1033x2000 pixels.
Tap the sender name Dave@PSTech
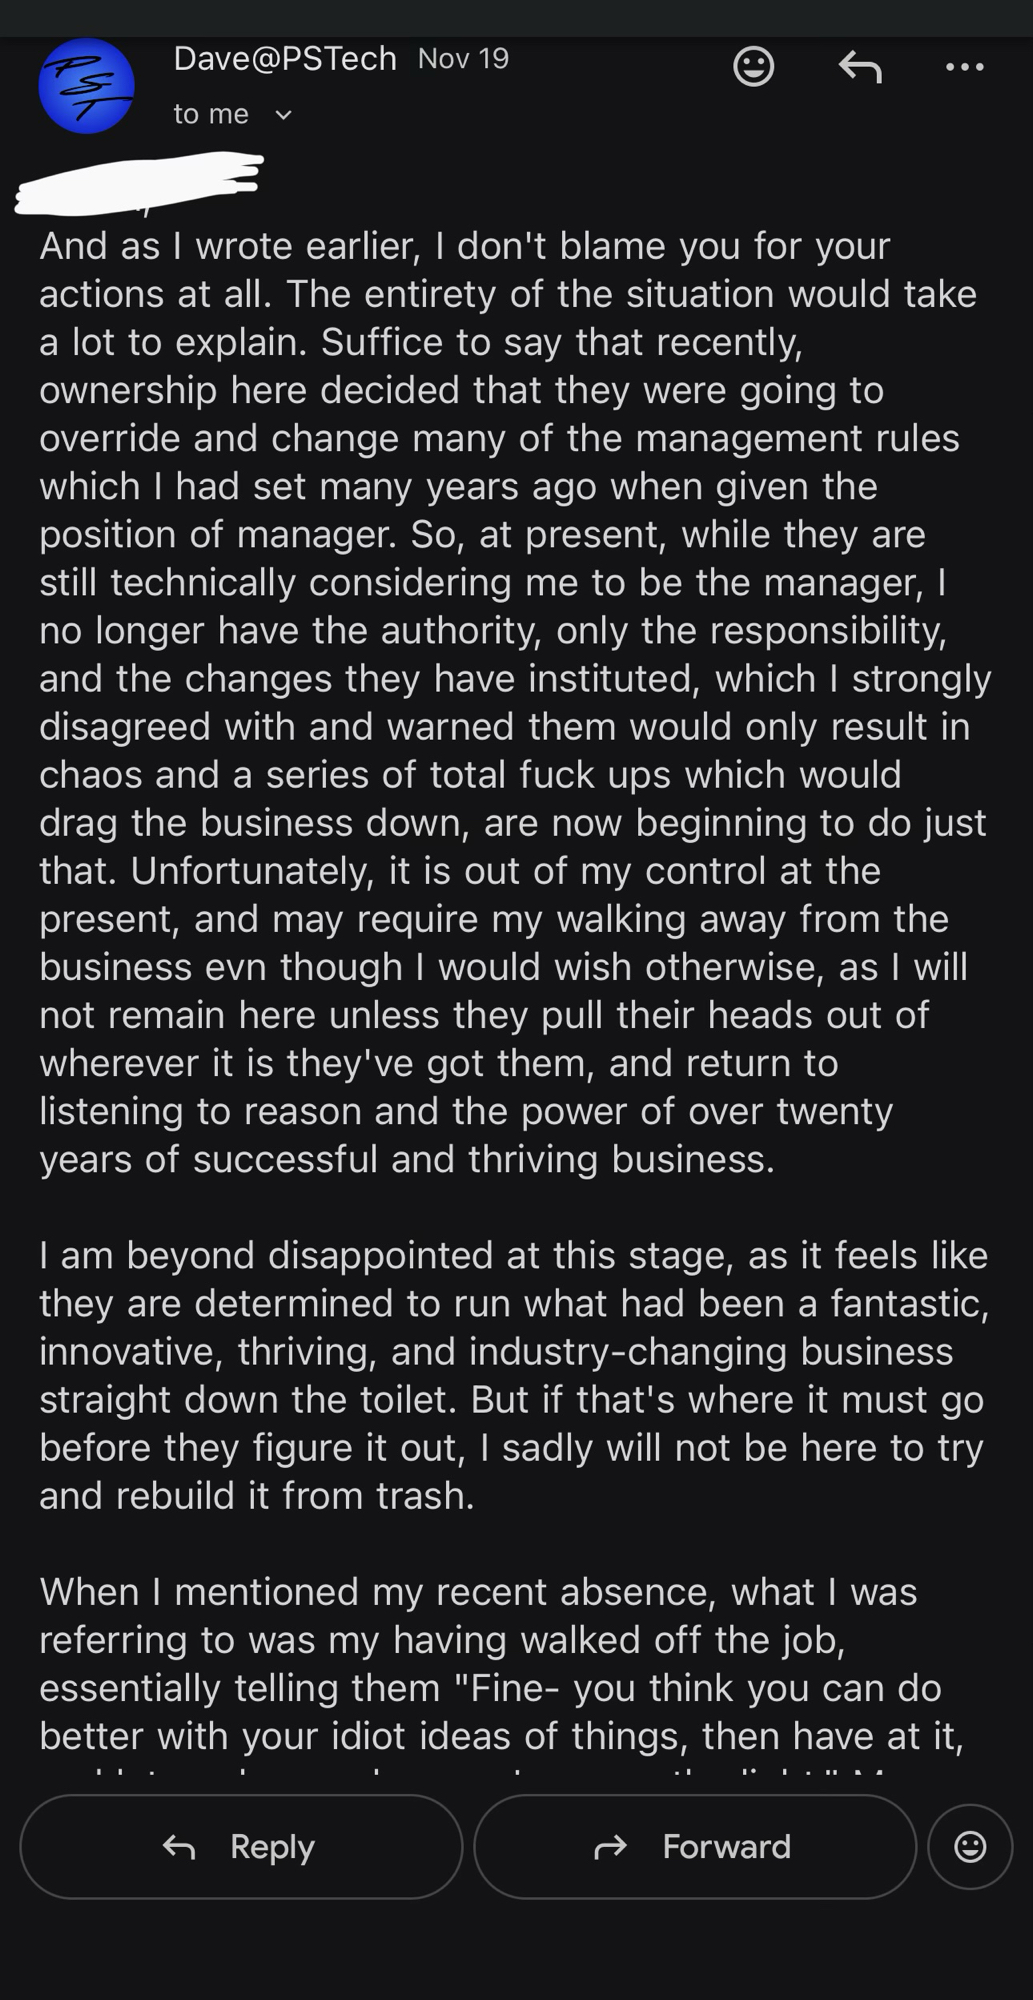pyautogui.click(x=285, y=59)
